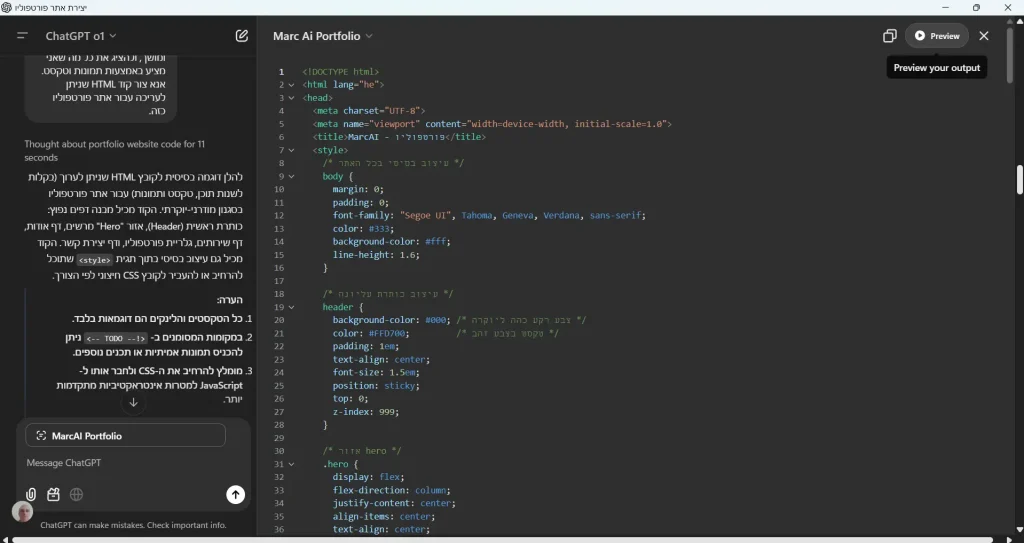The image size is (1024, 543).
Task: Click the Preview button
Action: [936, 36]
